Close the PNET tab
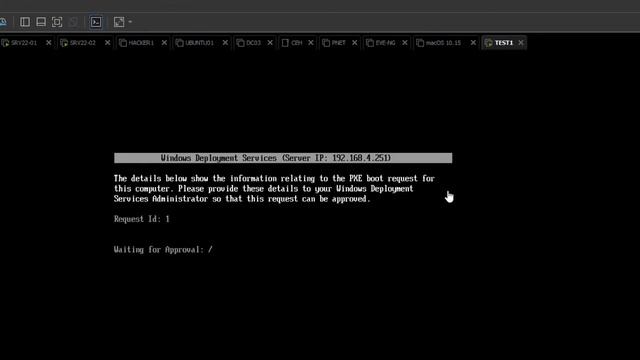Viewport: 640px width, 360px height. click(x=355, y=43)
